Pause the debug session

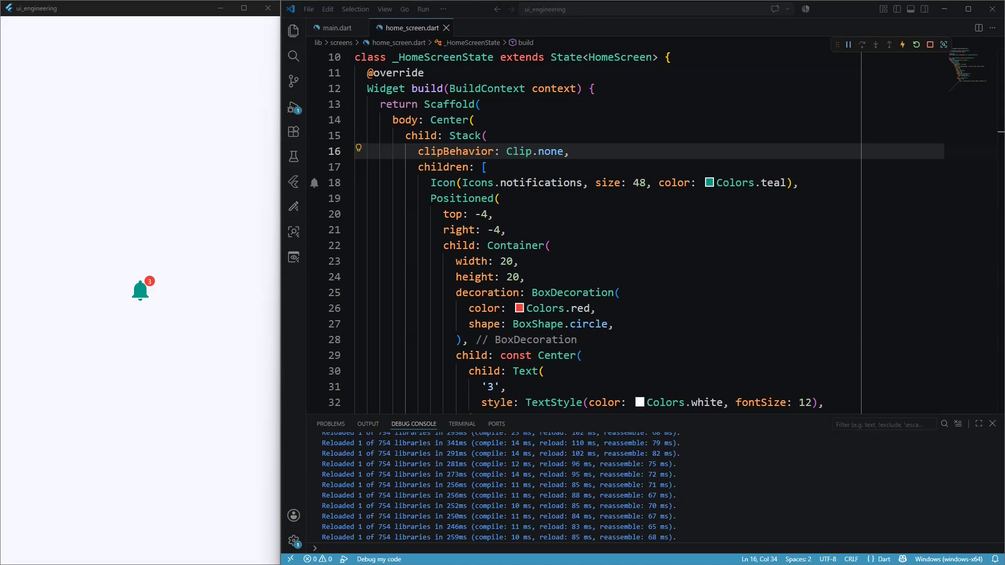coord(848,45)
